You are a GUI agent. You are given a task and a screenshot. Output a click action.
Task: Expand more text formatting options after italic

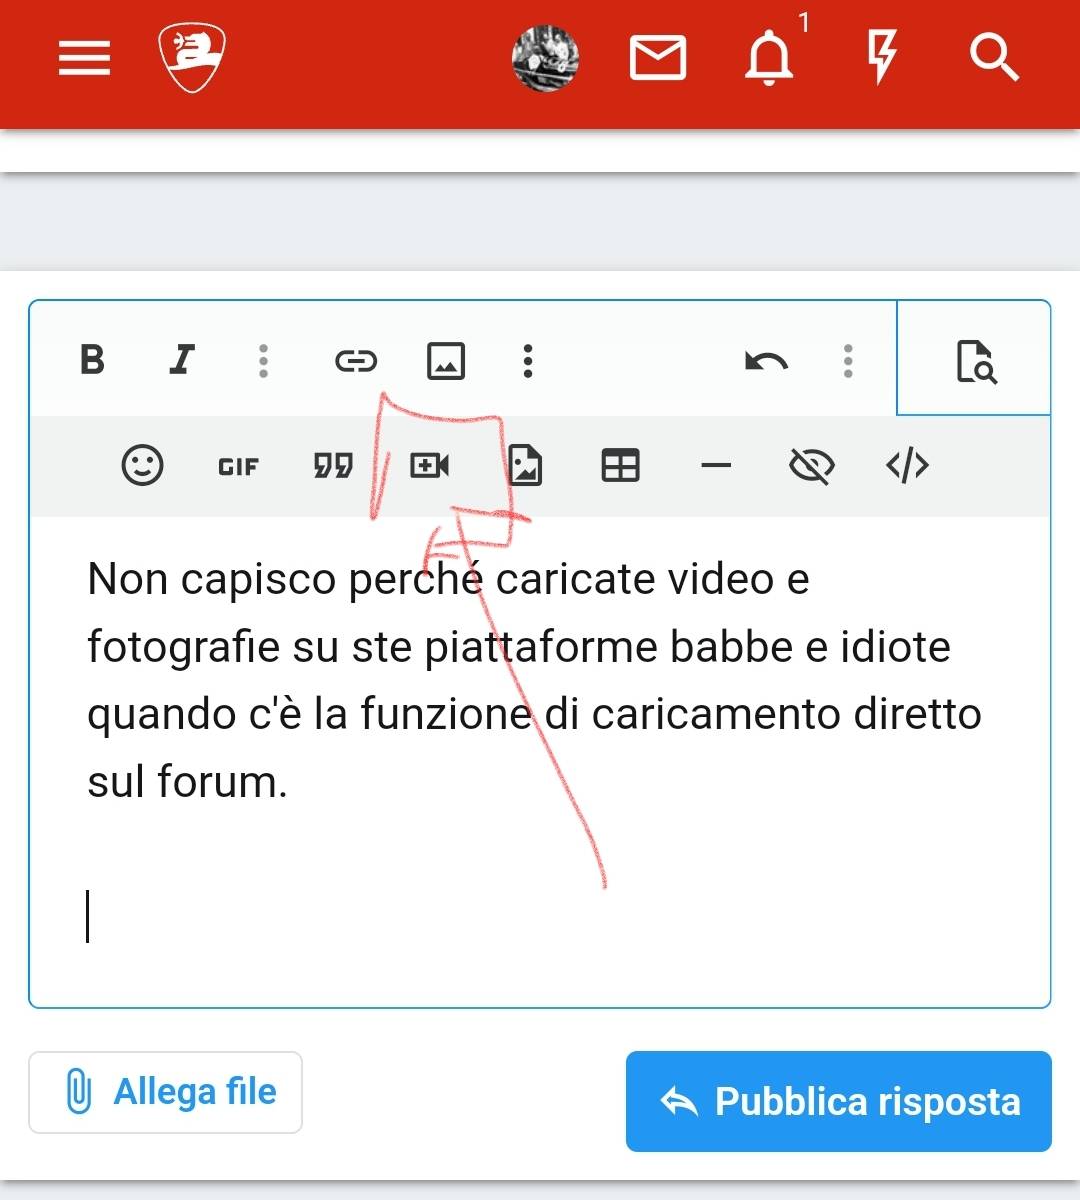263,360
